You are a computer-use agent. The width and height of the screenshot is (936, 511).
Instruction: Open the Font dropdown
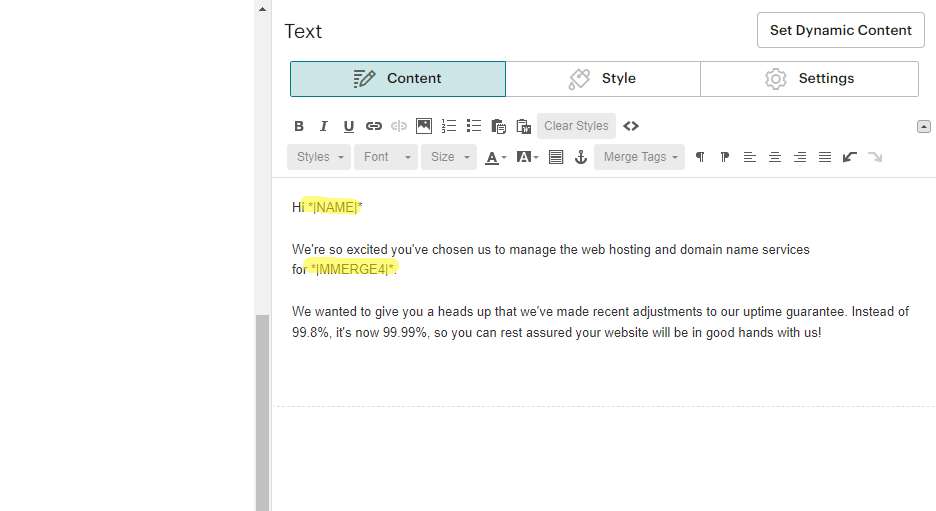[386, 157]
